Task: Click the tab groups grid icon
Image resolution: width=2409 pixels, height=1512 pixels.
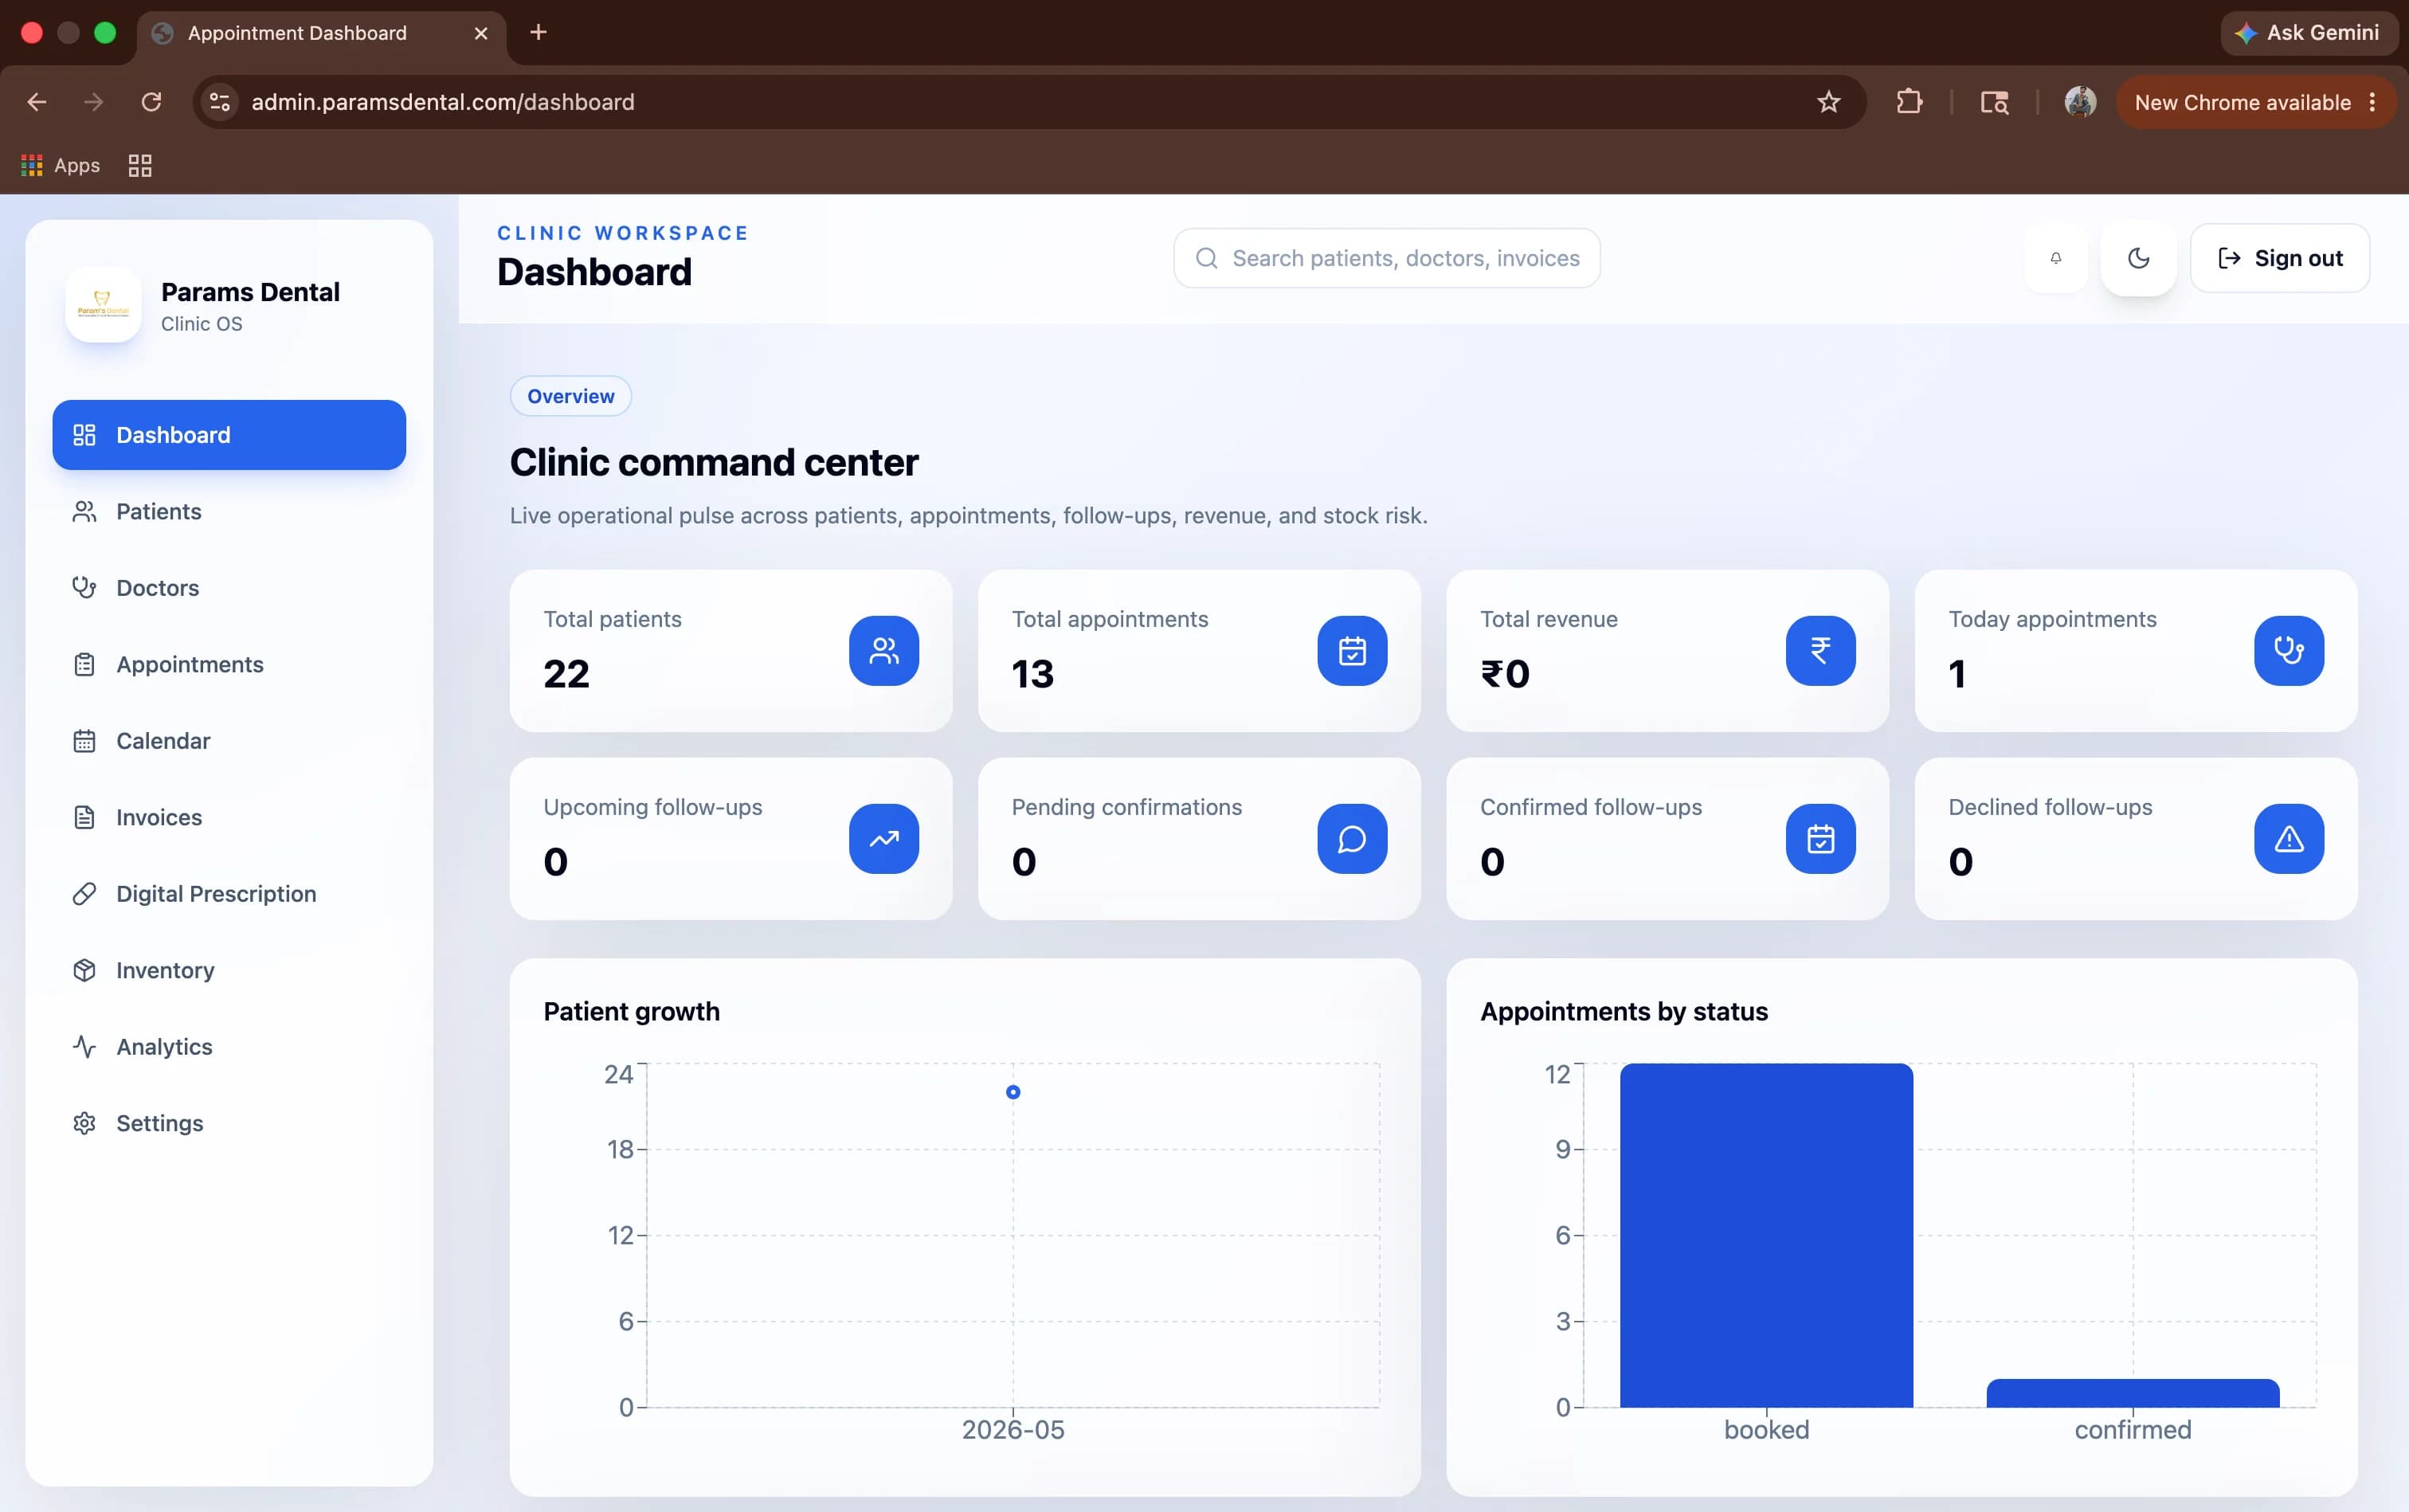Action: pos(140,165)
